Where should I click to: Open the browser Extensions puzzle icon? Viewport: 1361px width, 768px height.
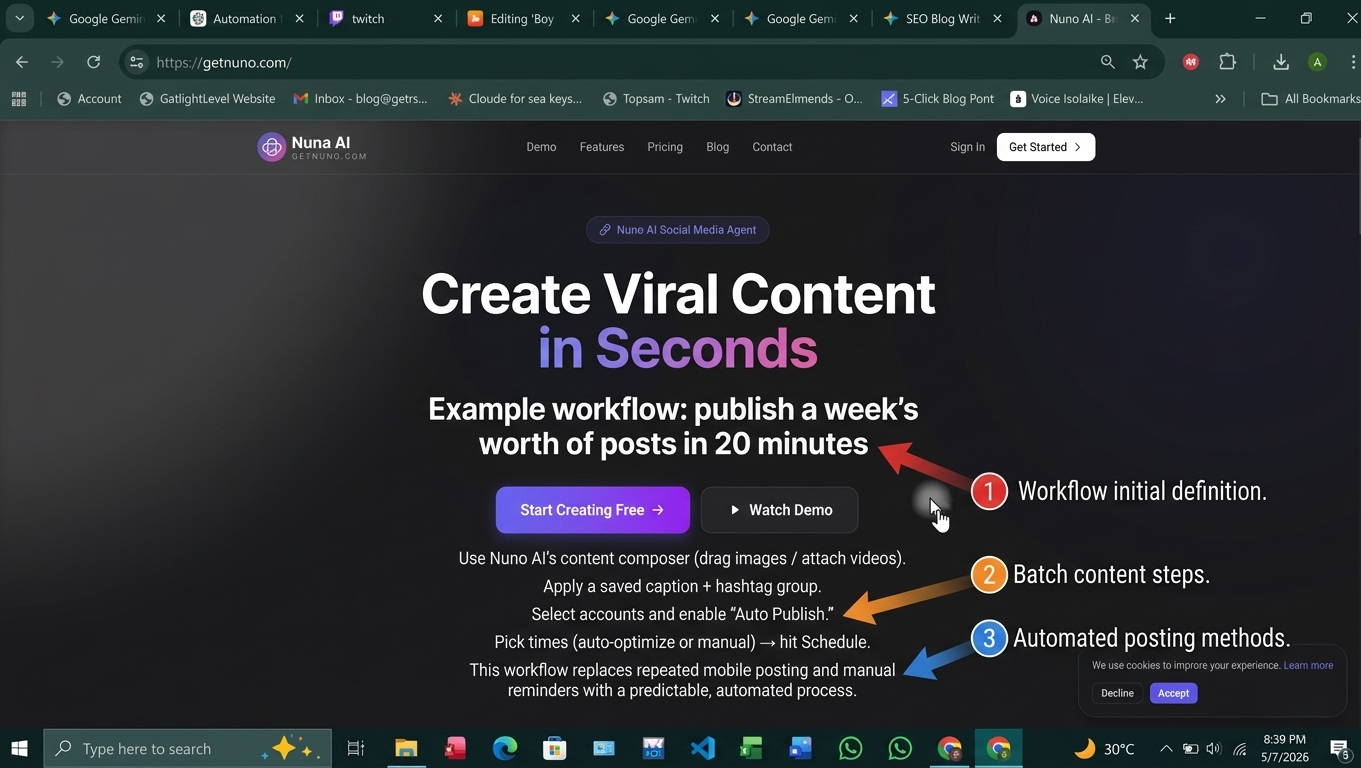1228,62
